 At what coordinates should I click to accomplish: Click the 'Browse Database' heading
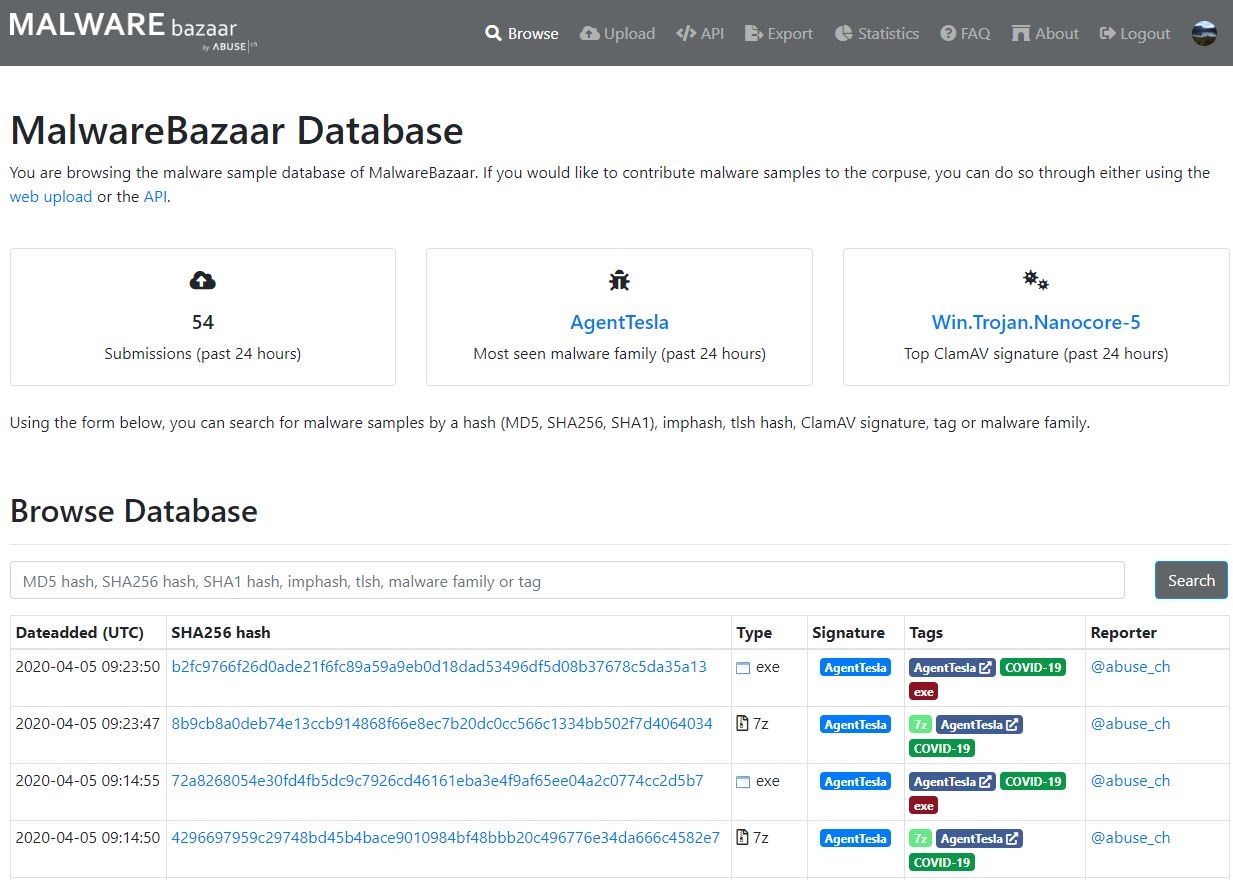pos(134,511)
